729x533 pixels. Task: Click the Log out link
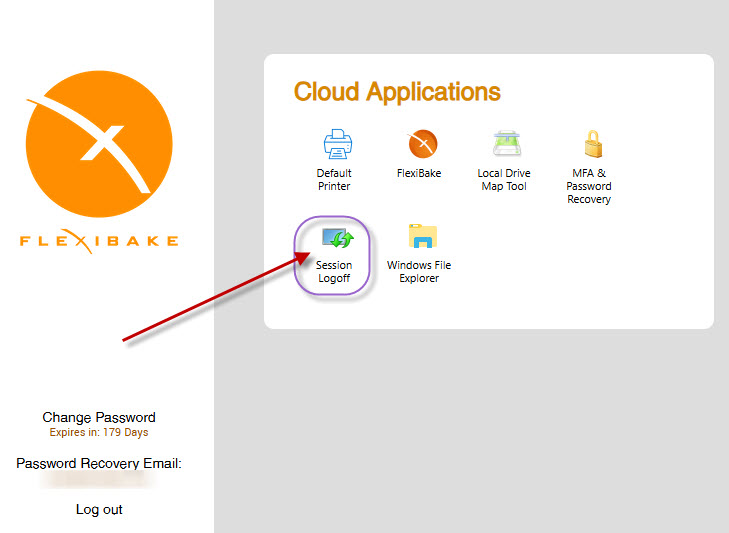(99, 509)
